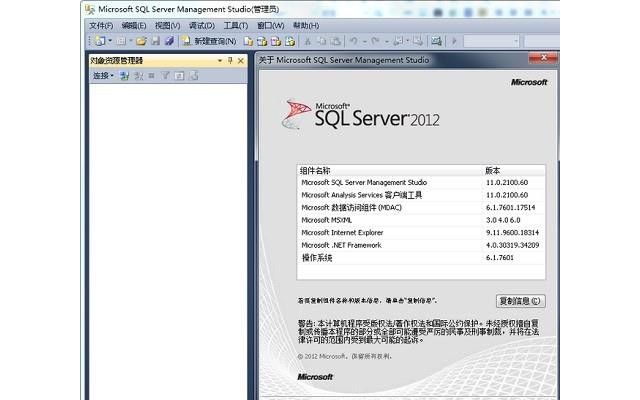The width and height of the screenshot is (640, 400).
Task: Select the Microsoft Analysis Services 客户端工具 row
Action: 421,195
